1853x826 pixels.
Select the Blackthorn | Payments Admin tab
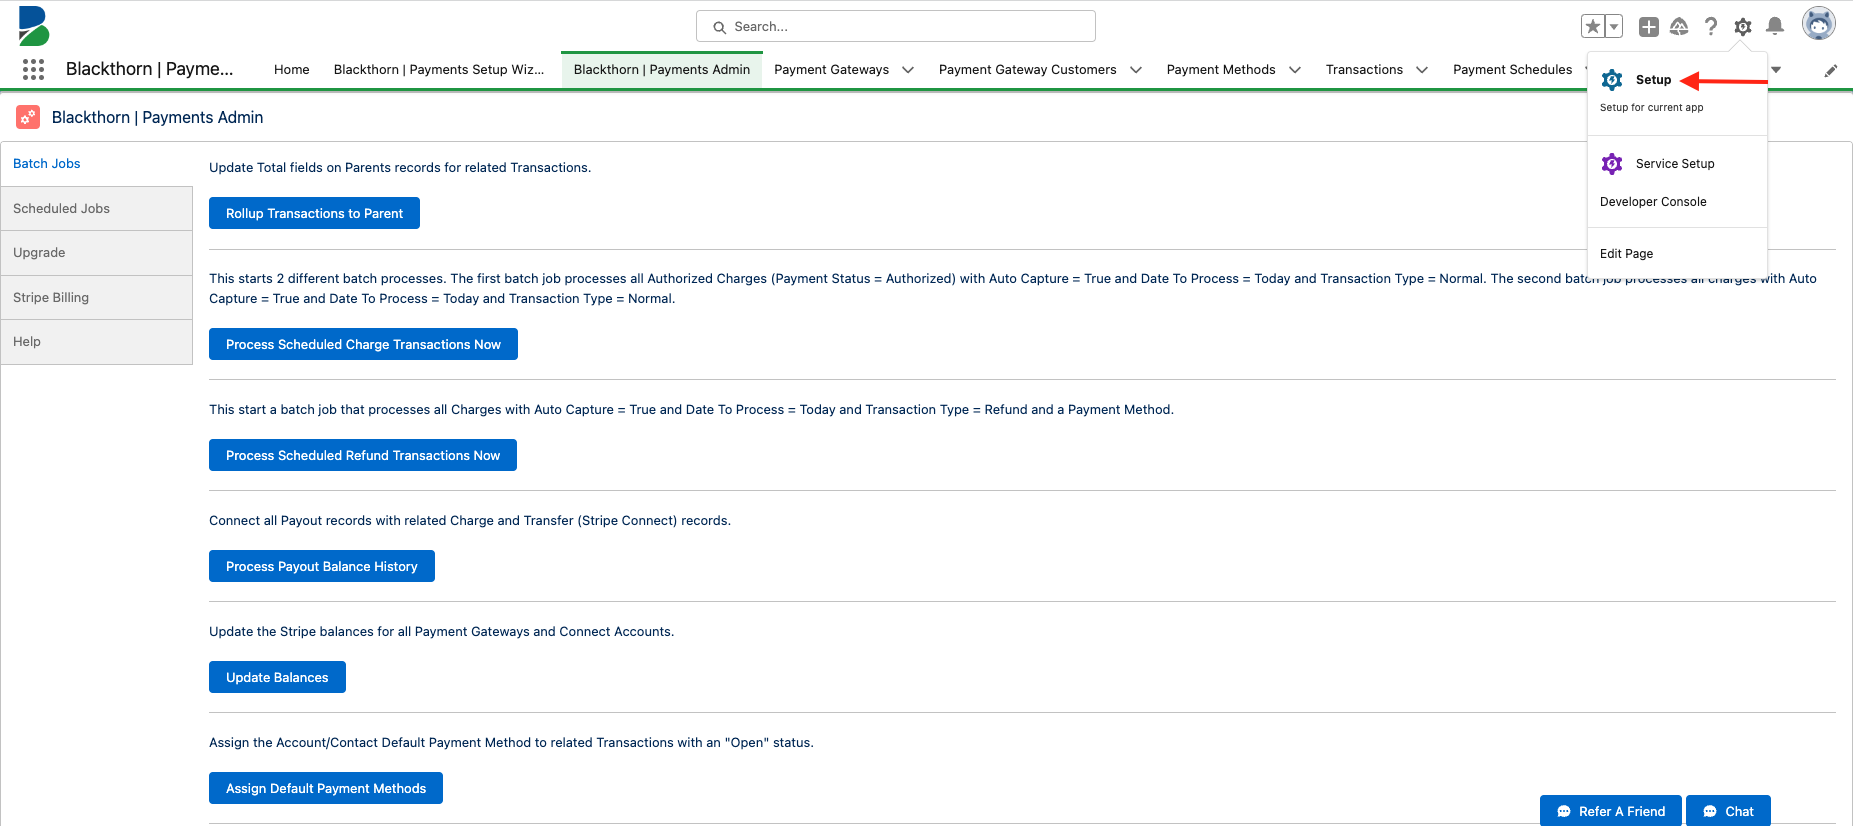coord(662,70)
